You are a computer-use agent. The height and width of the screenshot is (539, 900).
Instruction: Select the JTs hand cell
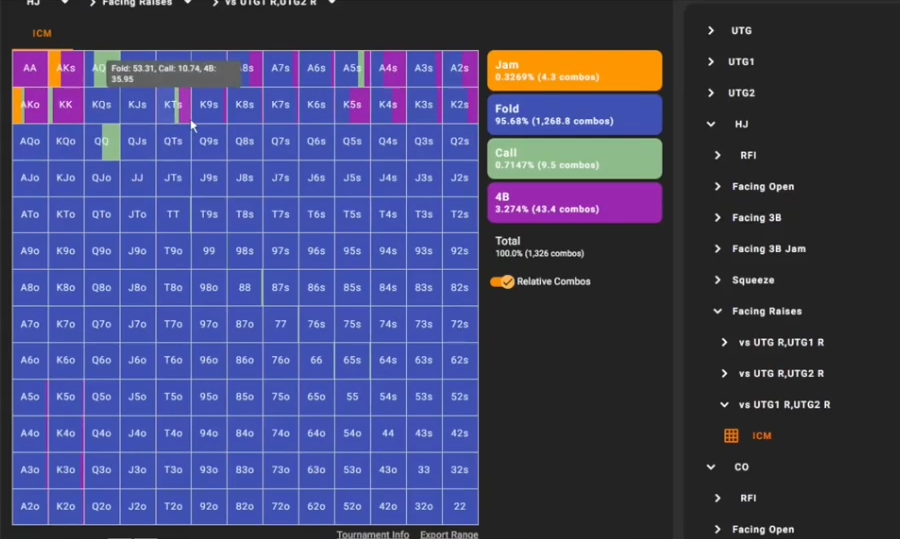click(x=173, y=178)
